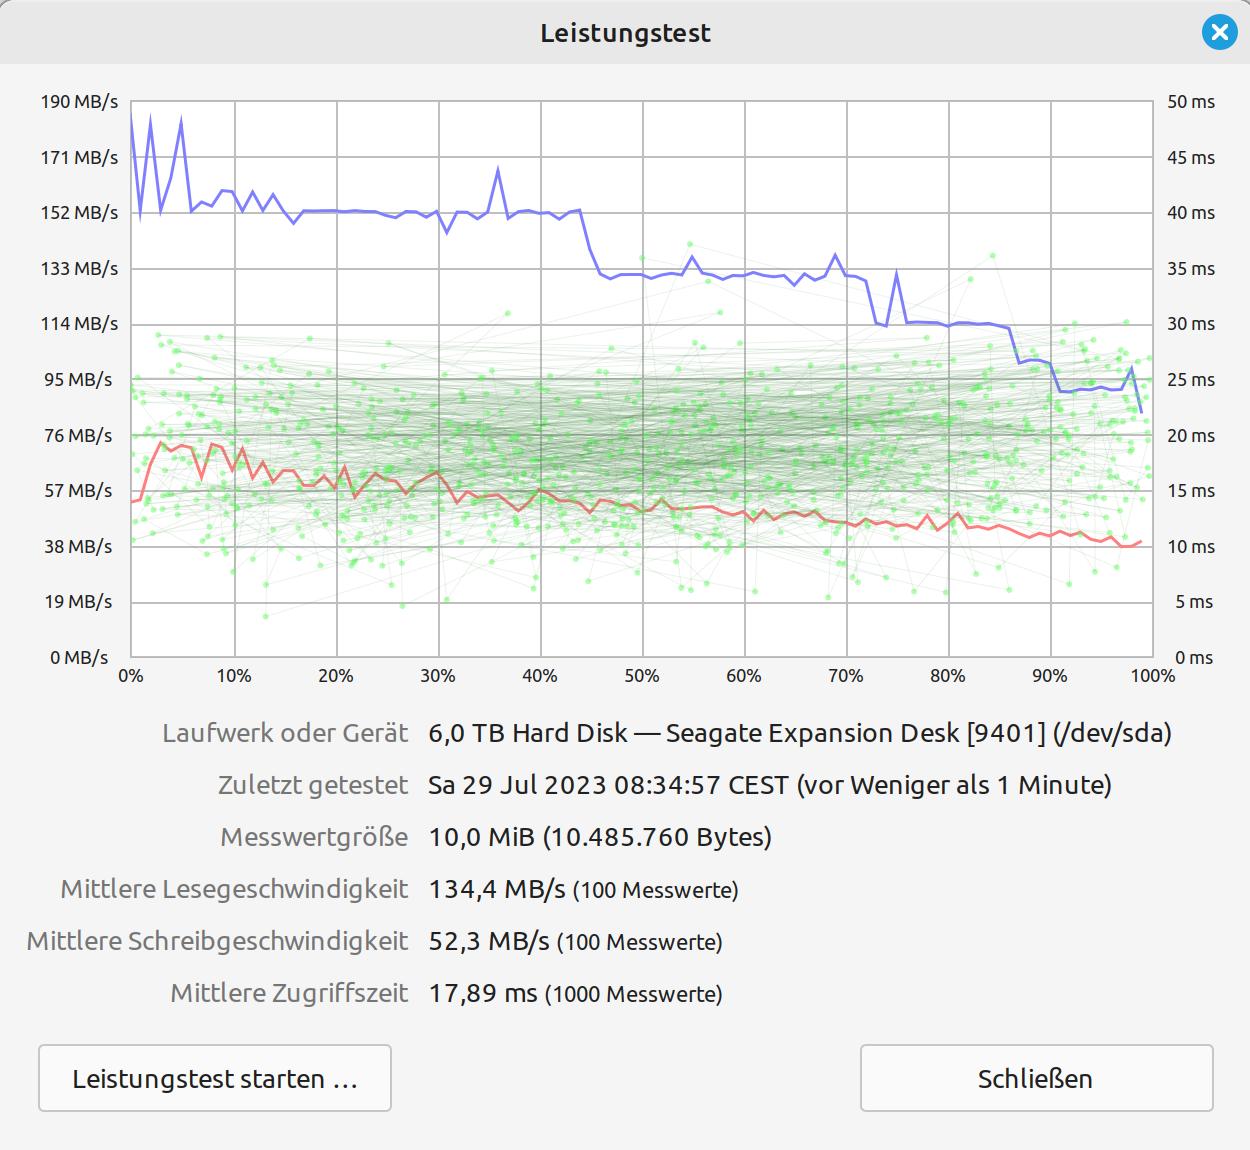Image resolution: width=1250 pixels, height=1150 pixels.
Task: Click the "Laufwerk oder Gerät" label
Action: point(285,734)
